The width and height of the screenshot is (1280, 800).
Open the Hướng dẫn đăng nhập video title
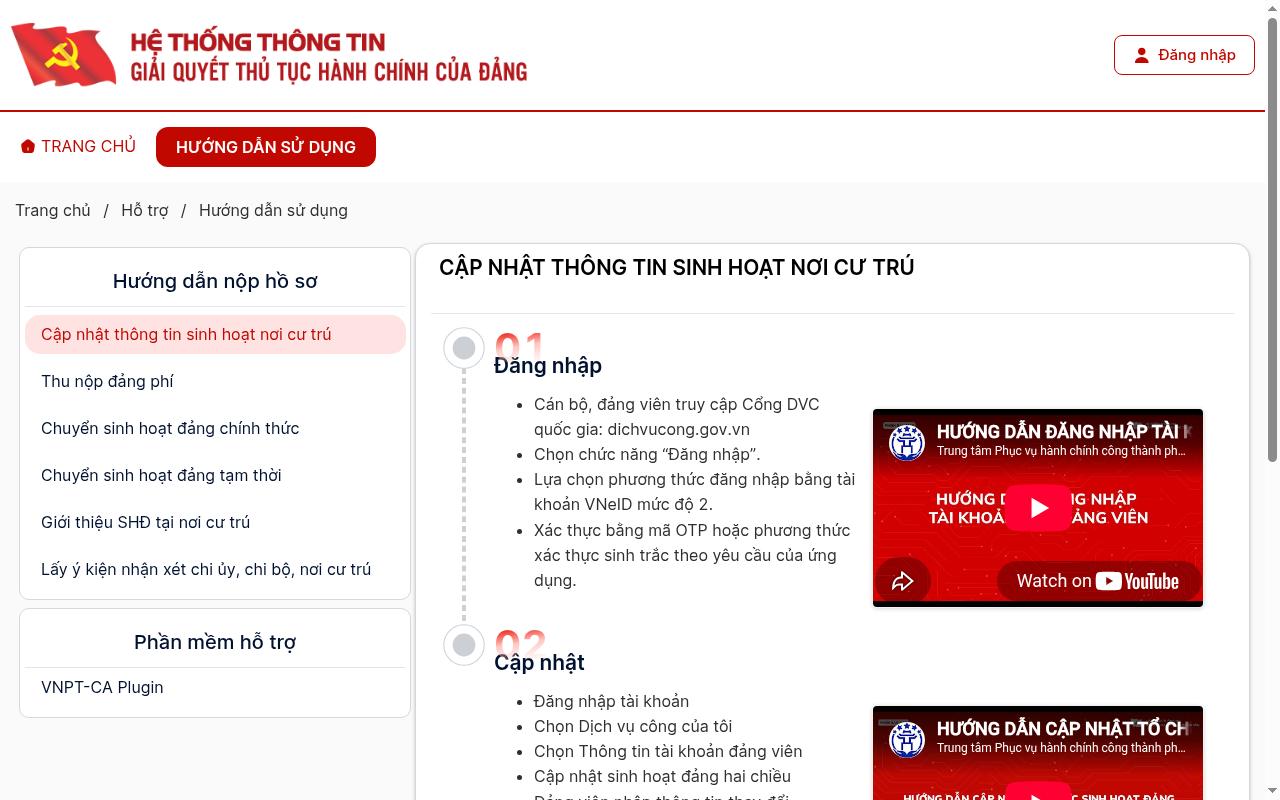coord(1064,431)
